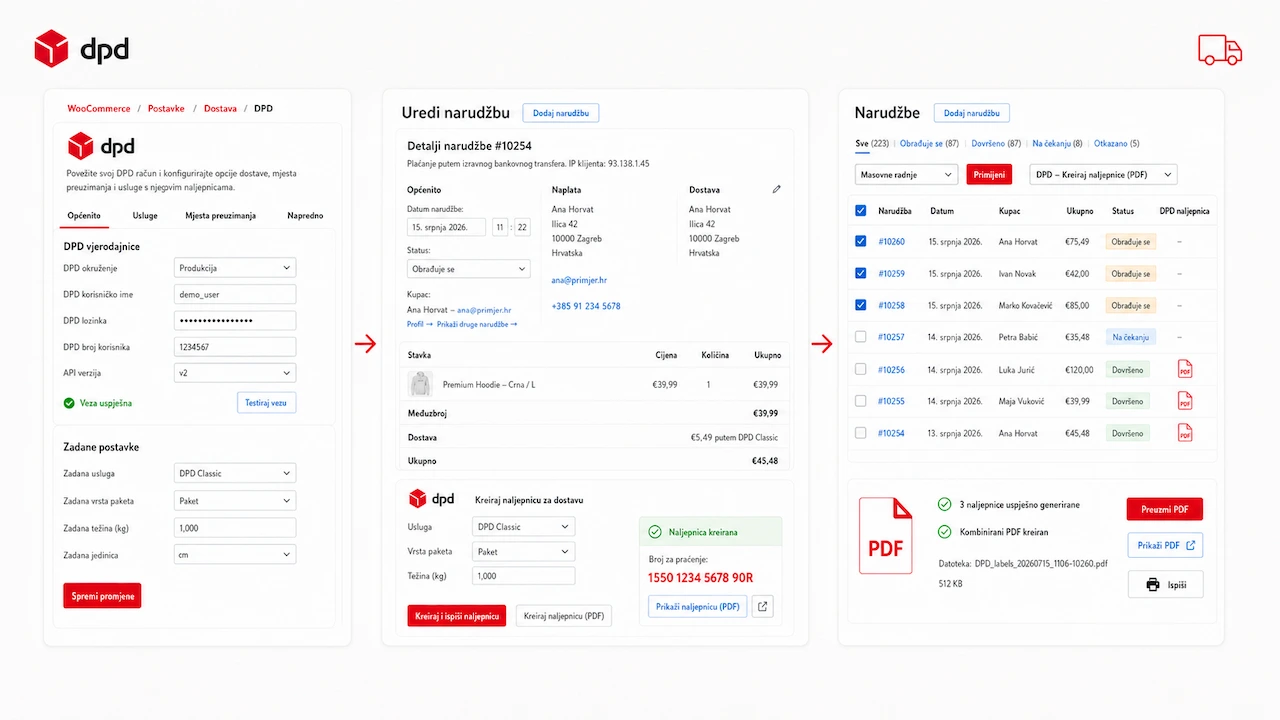Click Testiraj vezu button
Viewport: 1280px width, 720px height.
tap(267, 403)
